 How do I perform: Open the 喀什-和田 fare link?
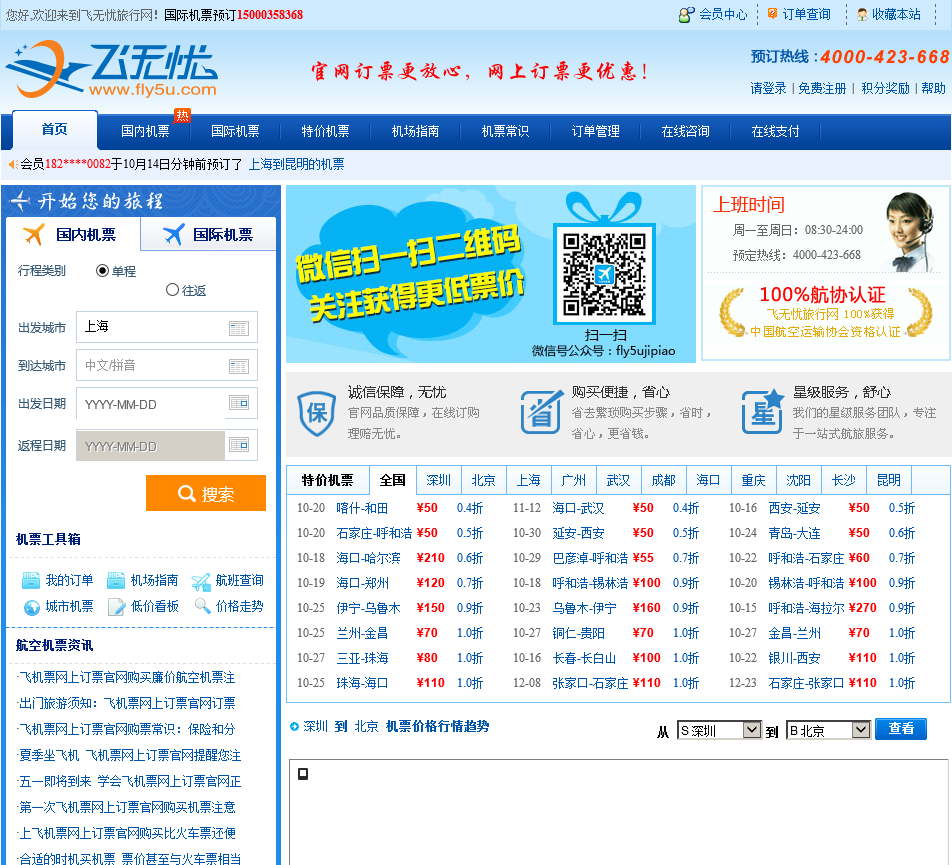coord(362,508)
